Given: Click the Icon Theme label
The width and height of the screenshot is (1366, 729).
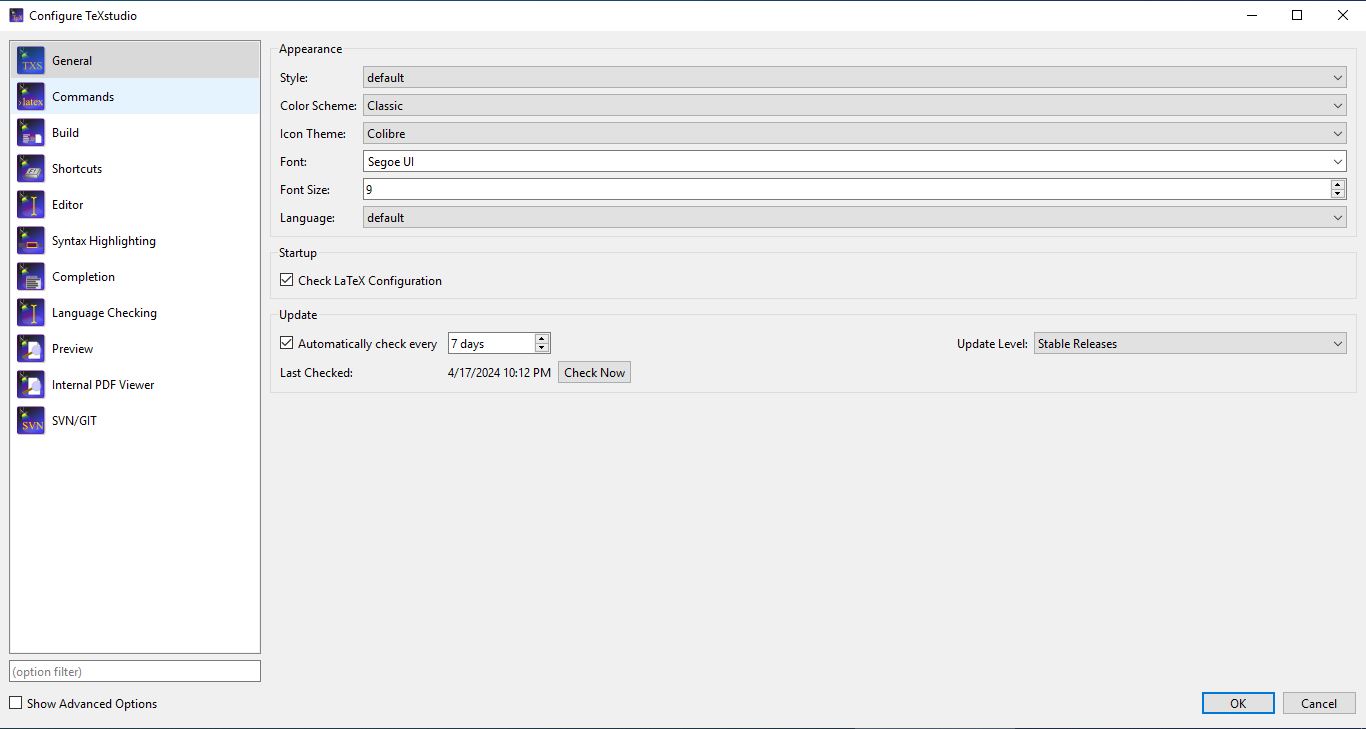Looking at the screenshot, I should point(313,133).
